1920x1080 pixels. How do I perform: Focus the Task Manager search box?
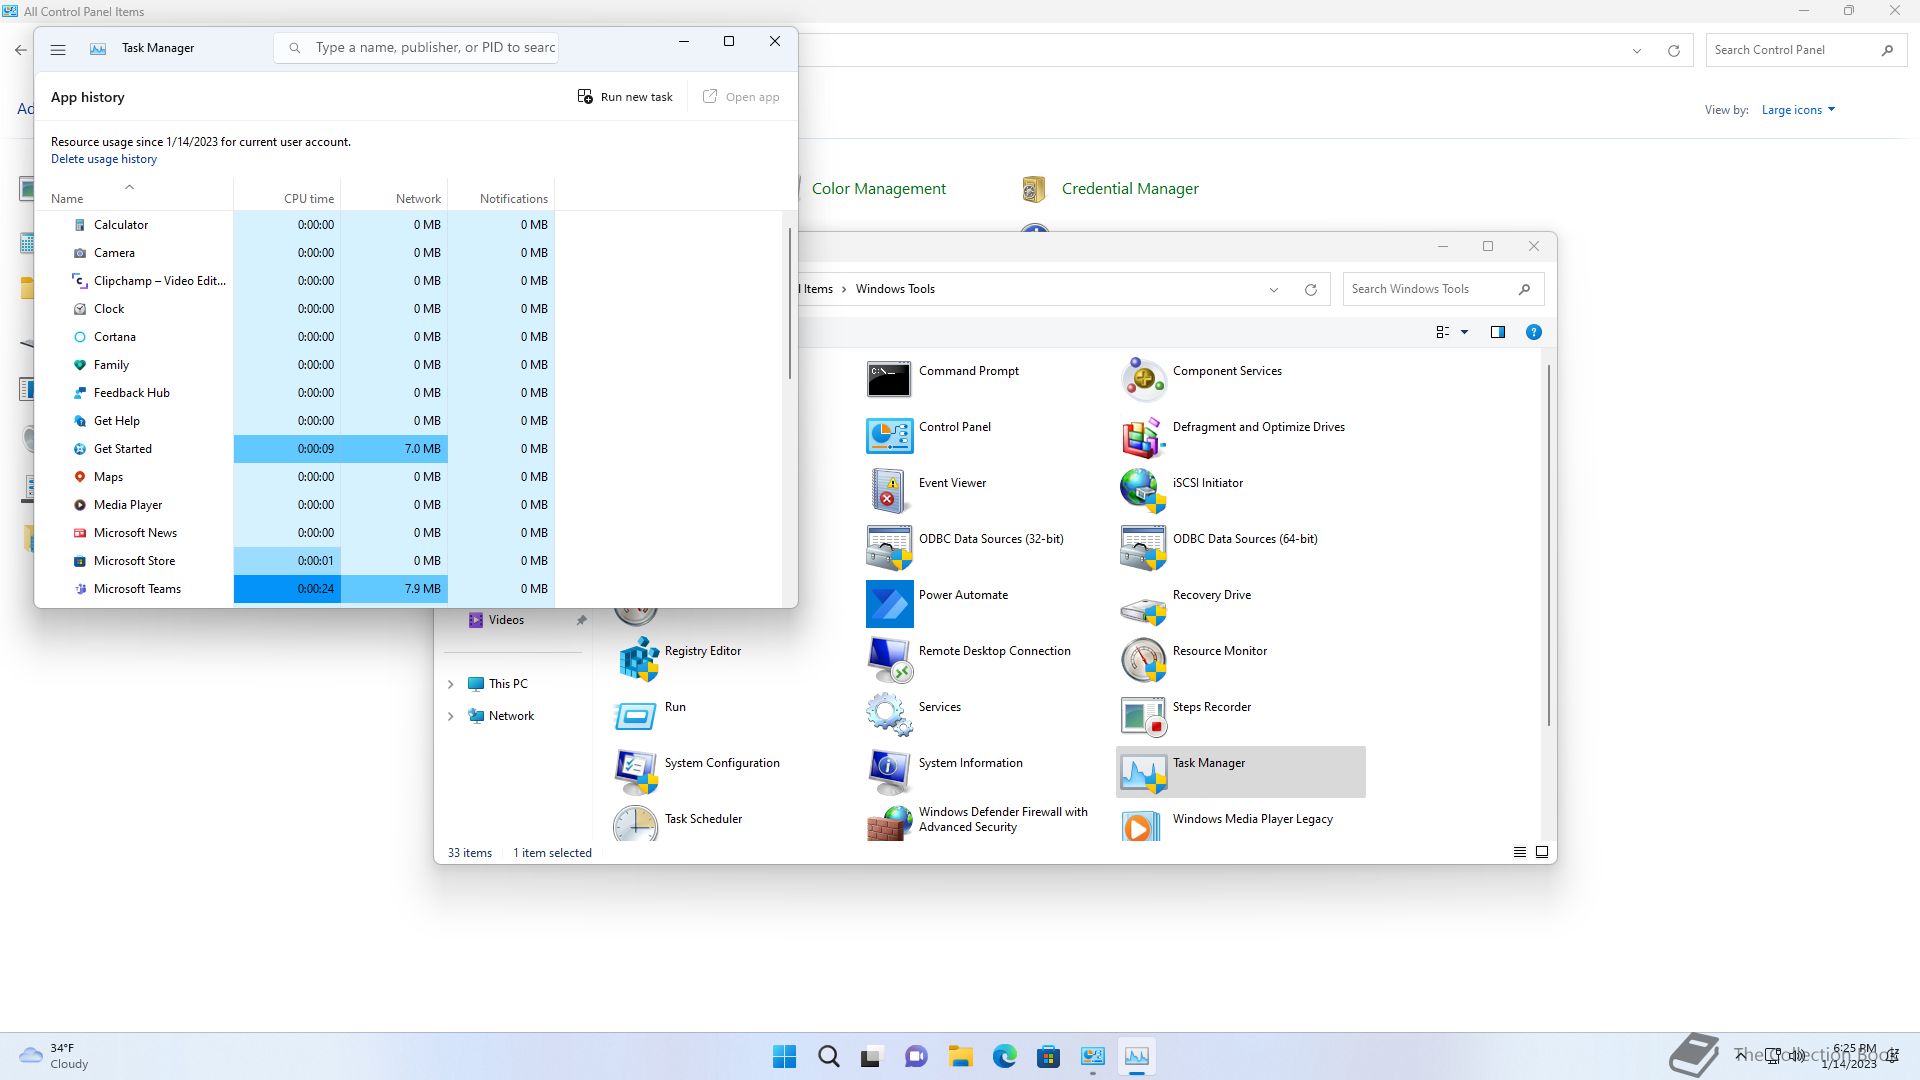click(x=416, y=47)
